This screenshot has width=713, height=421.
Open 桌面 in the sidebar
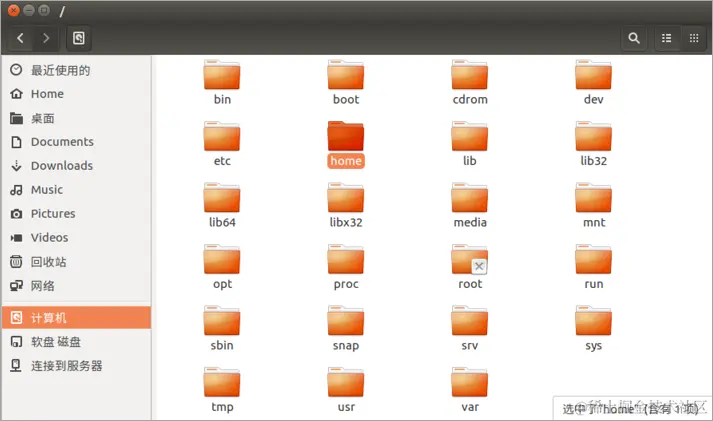click(x=76, y=118)
